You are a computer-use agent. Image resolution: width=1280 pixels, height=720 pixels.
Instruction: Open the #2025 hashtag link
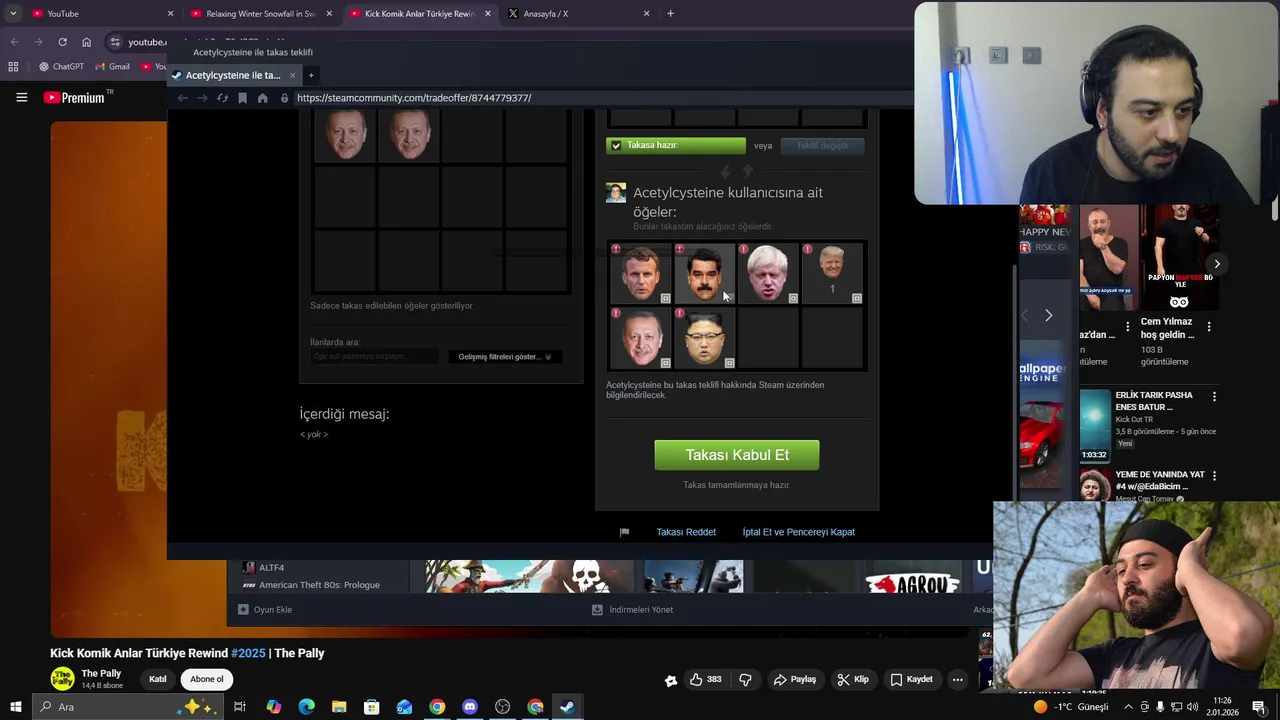pyautogui.click(x=248, y=653)
